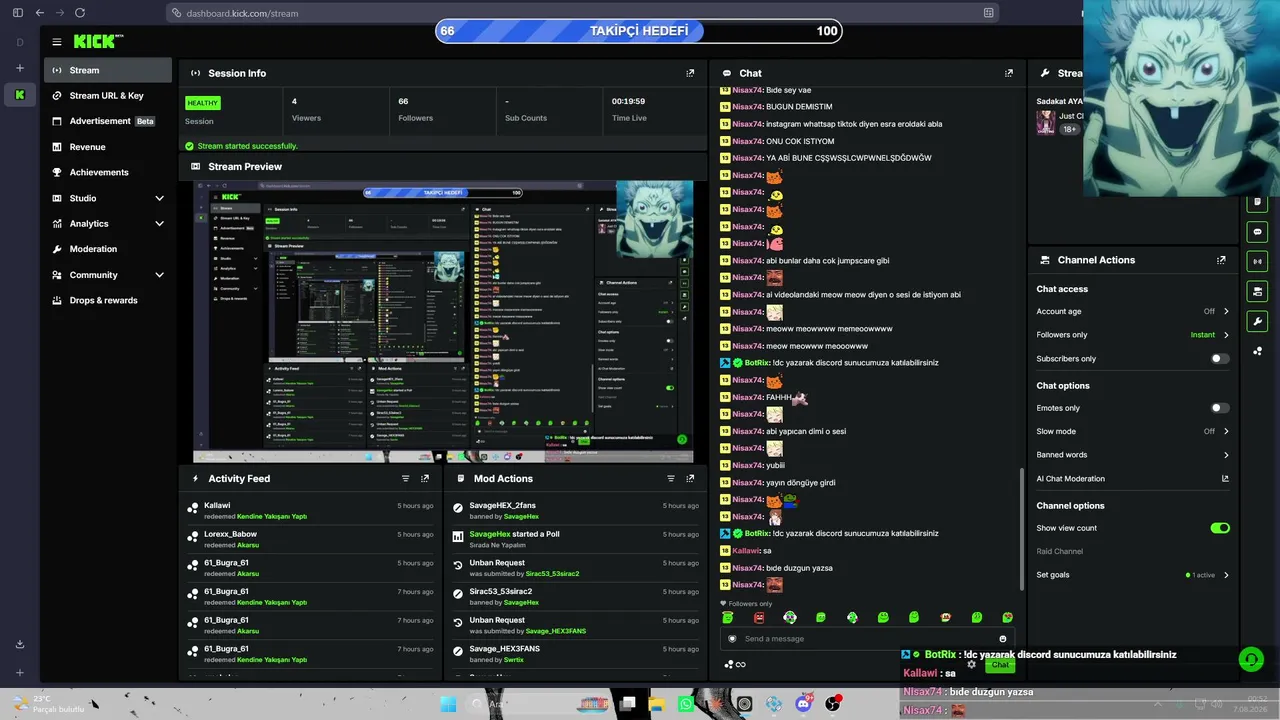The width and height of the screenshot is (1280, 720).
Task: Open chat settings gear icon
Action: [971, 664]
